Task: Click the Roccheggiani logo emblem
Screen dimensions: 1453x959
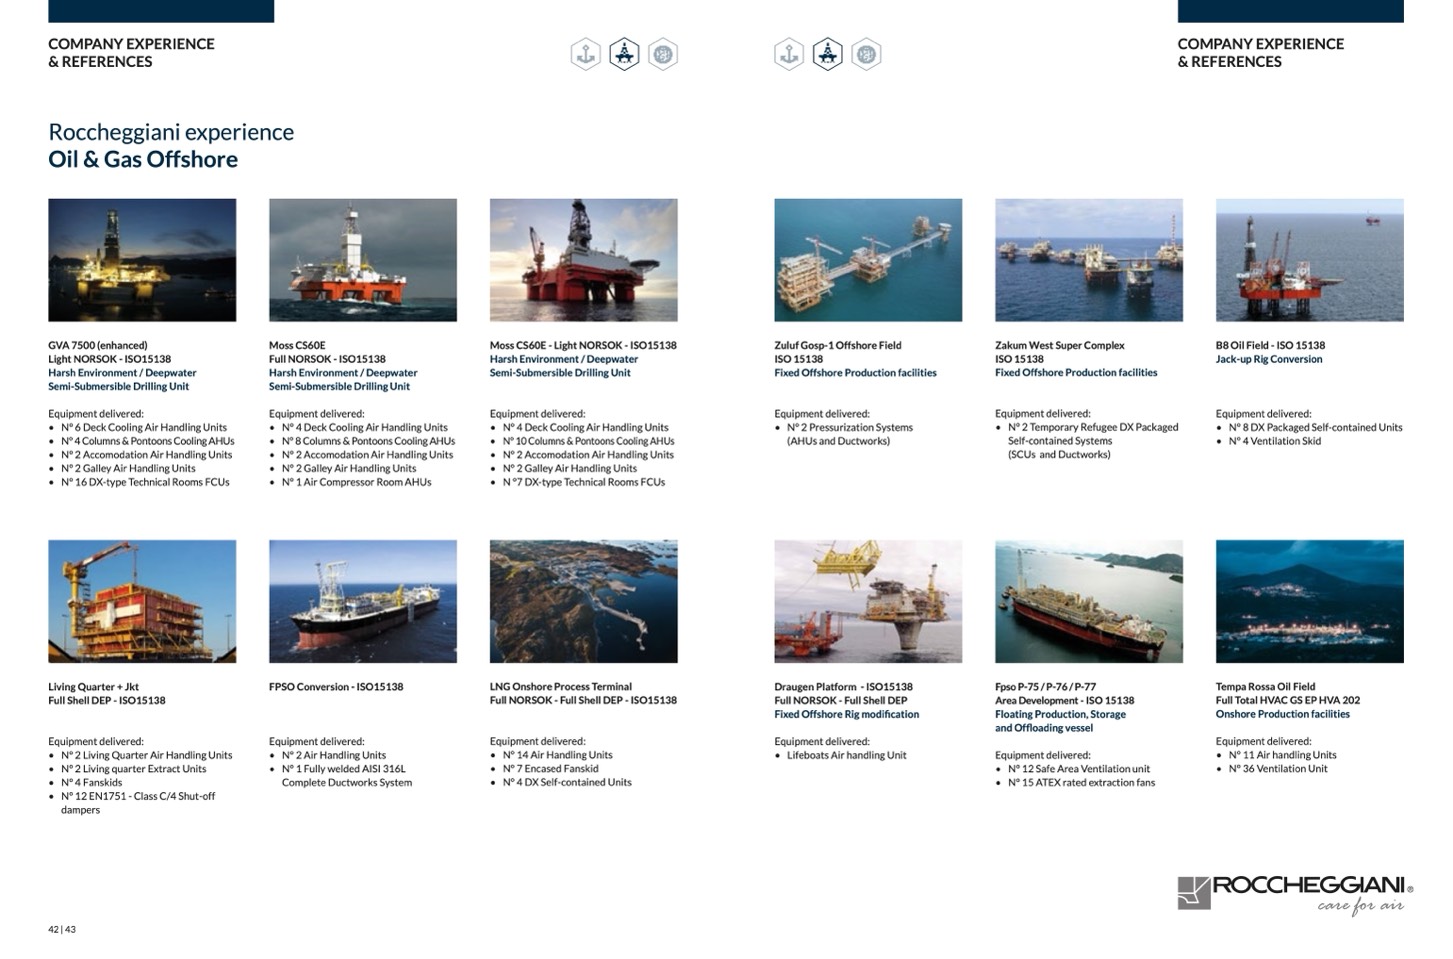Action: click(x=1194, y=892)
